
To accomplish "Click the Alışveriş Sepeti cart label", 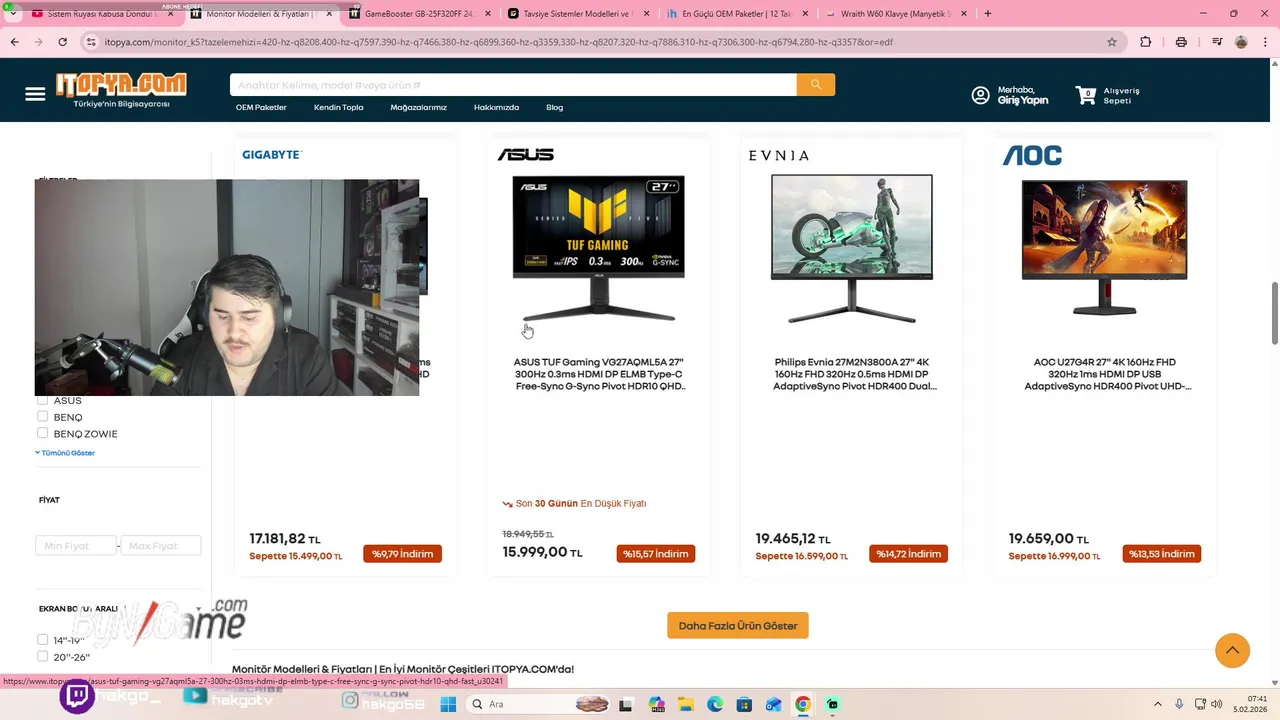I will coord(1121,96).
